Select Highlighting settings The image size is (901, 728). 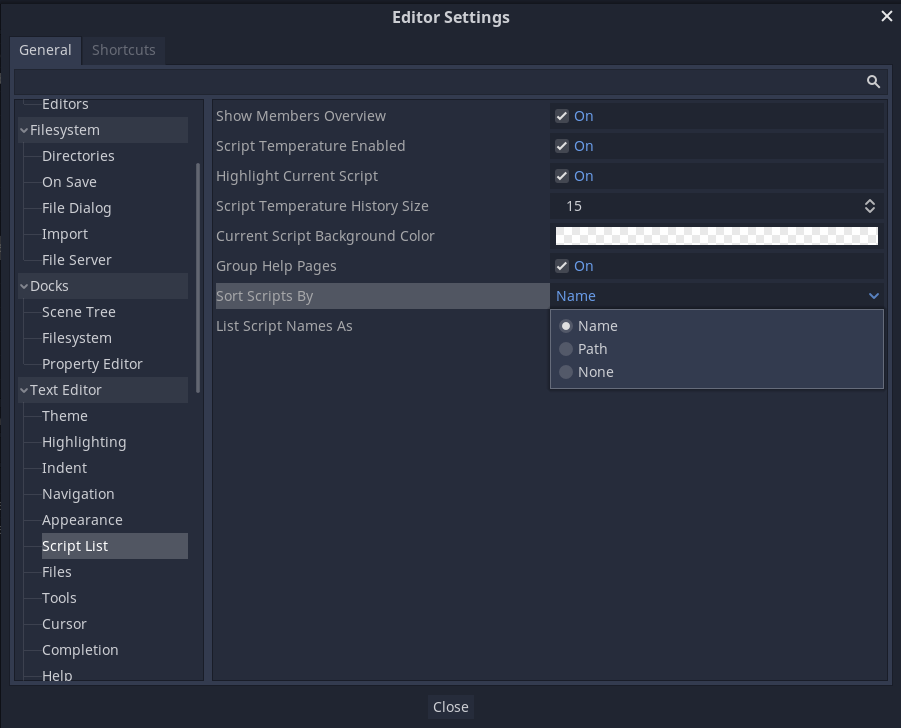coord(84,442)
